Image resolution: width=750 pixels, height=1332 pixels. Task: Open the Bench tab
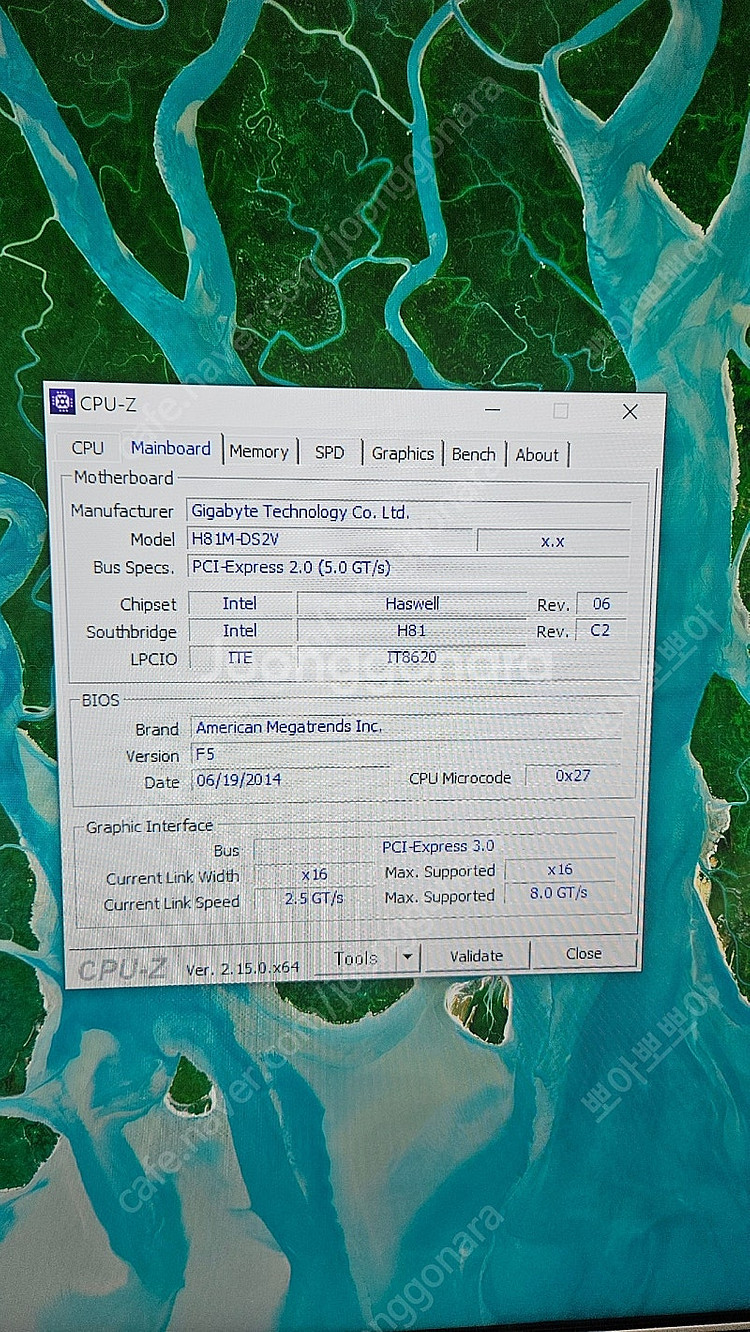(x=474, y=455)
